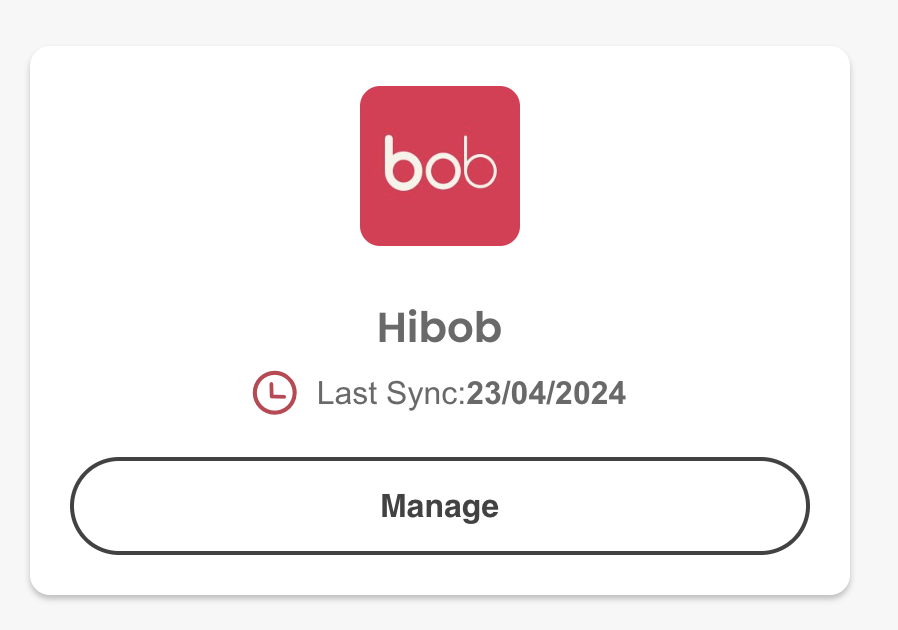Click the Manage button
898x630 pixels.
pyautogui.click(x=440, y=506)
